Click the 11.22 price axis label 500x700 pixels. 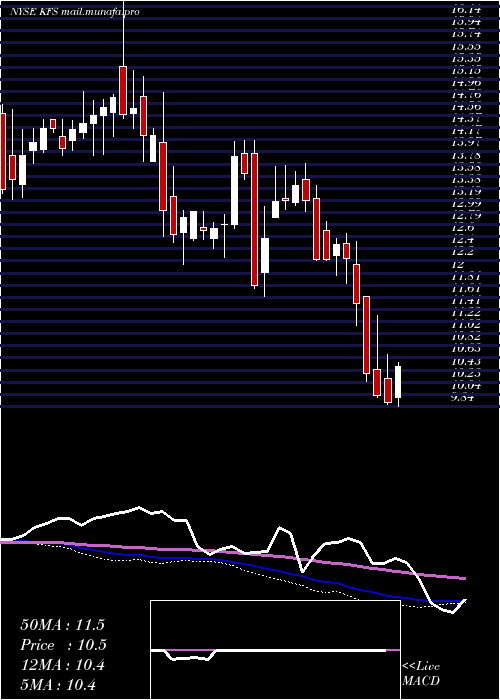coord(467,312)
